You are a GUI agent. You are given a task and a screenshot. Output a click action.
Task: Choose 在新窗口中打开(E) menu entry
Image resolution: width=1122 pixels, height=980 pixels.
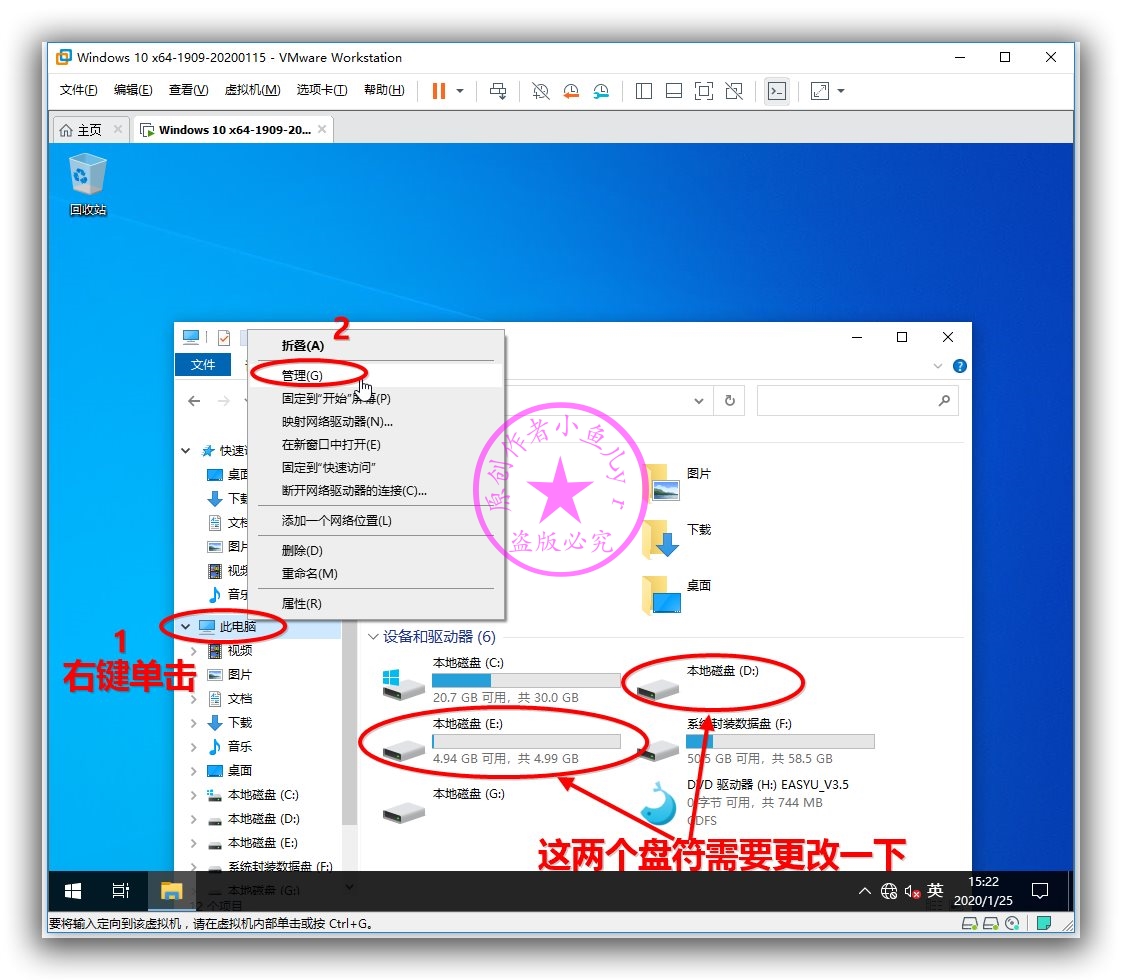(x=376, y=444)
